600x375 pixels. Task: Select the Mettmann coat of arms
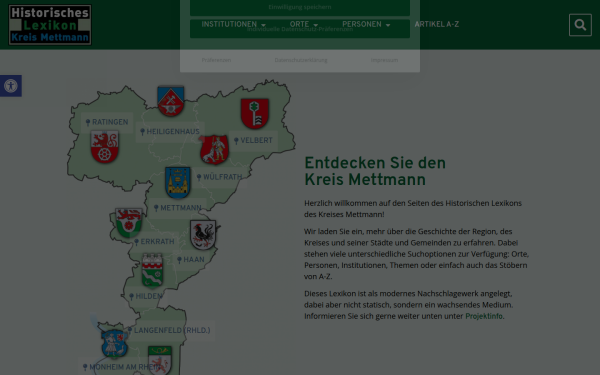[178, 183]
